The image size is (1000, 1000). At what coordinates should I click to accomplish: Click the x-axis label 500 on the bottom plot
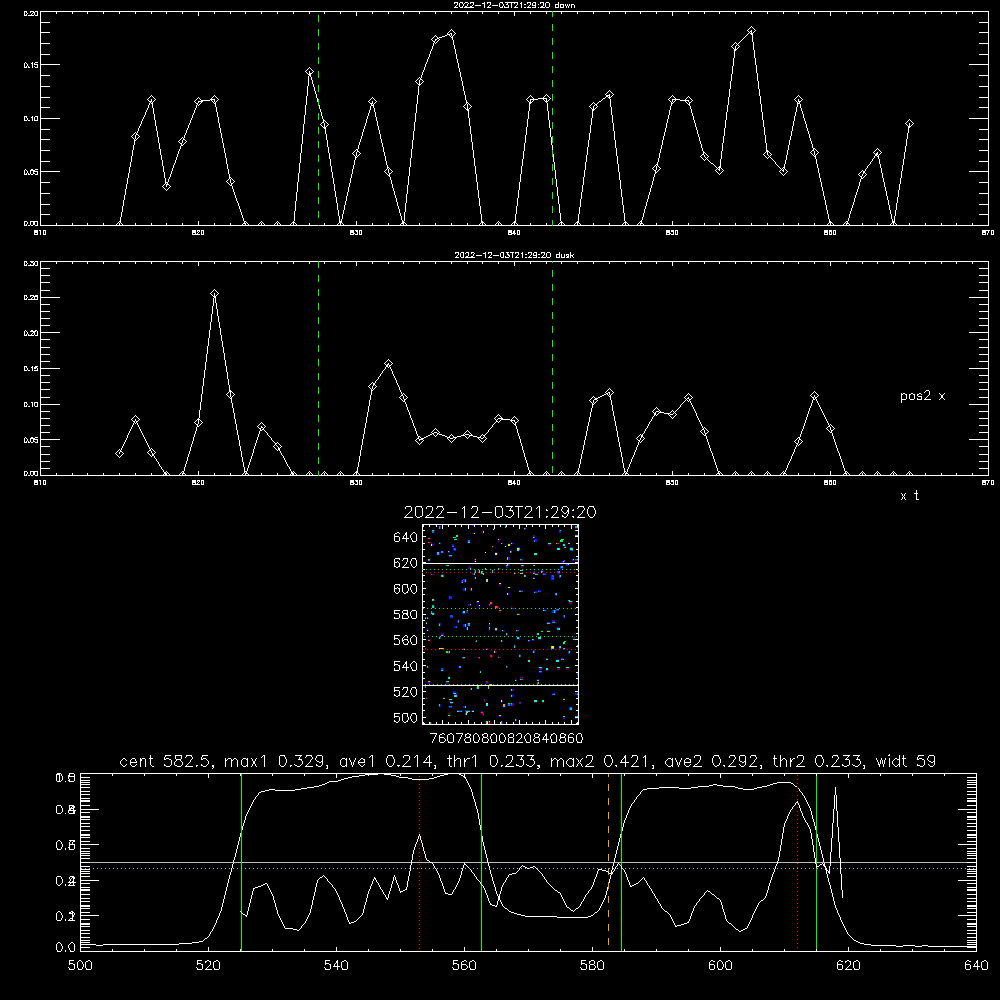click(x=80, y=966)
